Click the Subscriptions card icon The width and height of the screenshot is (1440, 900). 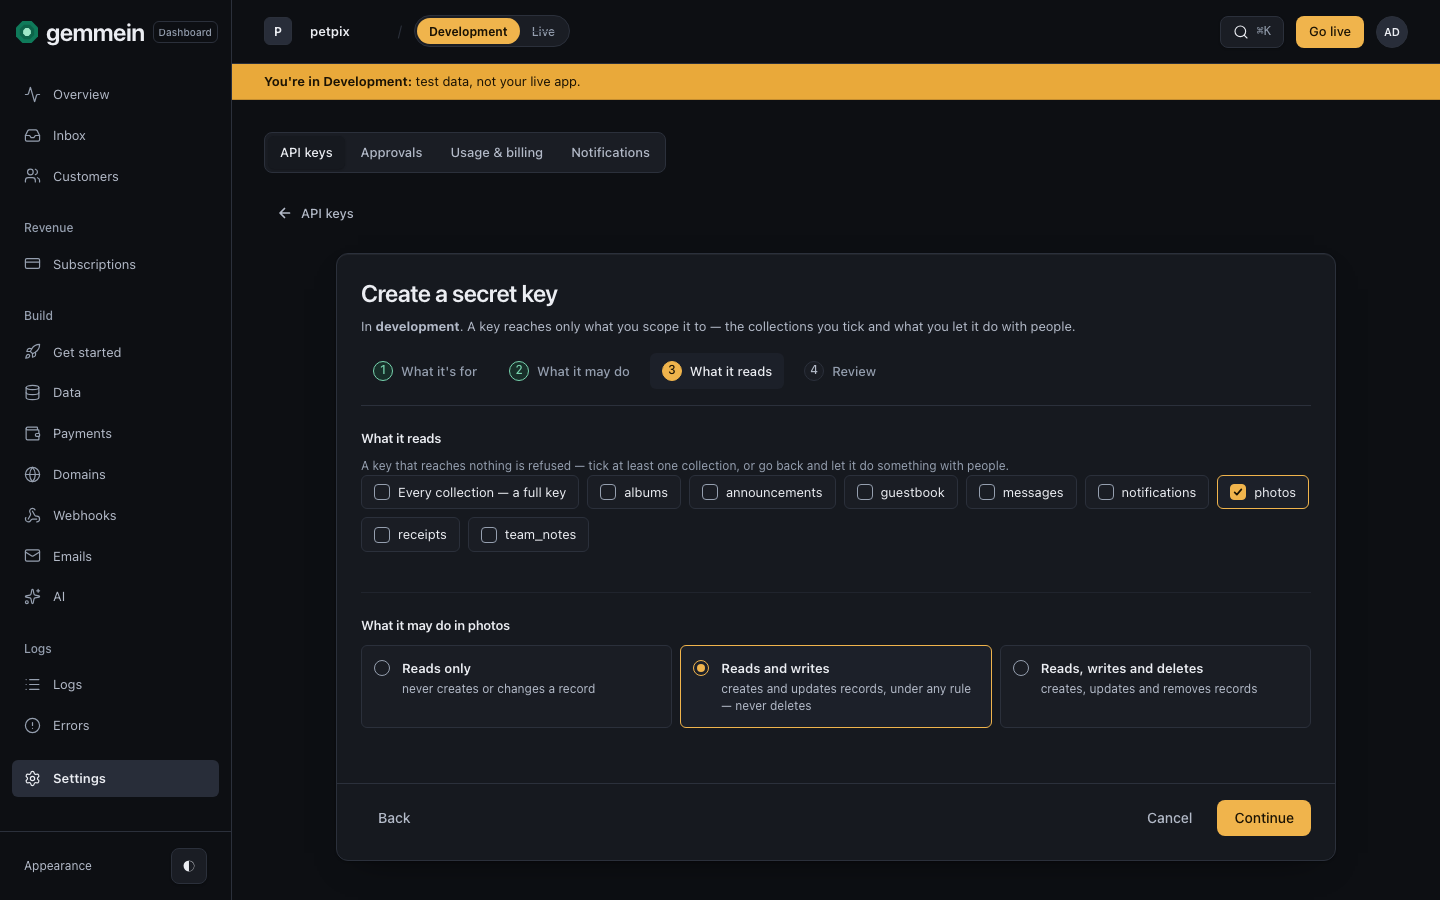(x=33, y=264)
